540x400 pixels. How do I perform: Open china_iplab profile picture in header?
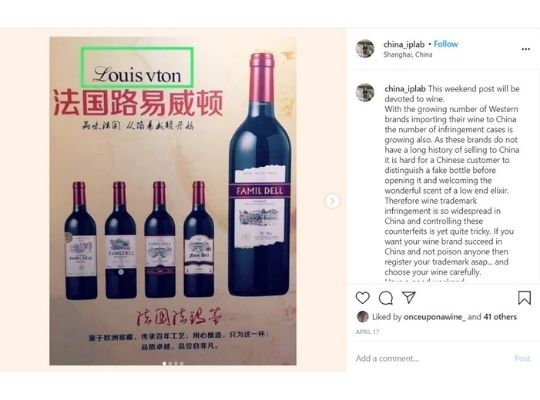[365, 49]
